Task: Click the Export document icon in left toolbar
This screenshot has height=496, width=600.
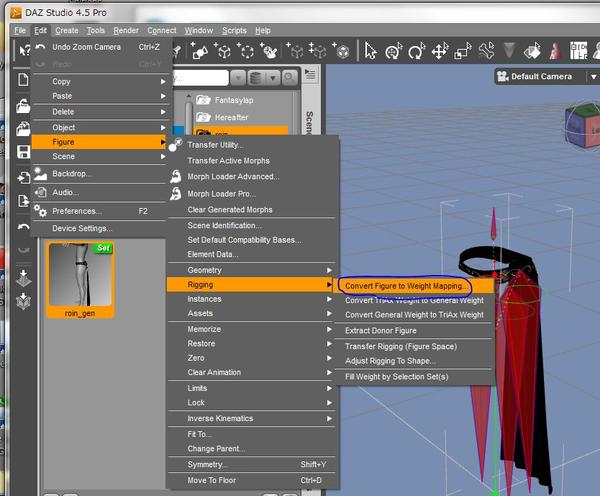Action: [x=23, y=201]
